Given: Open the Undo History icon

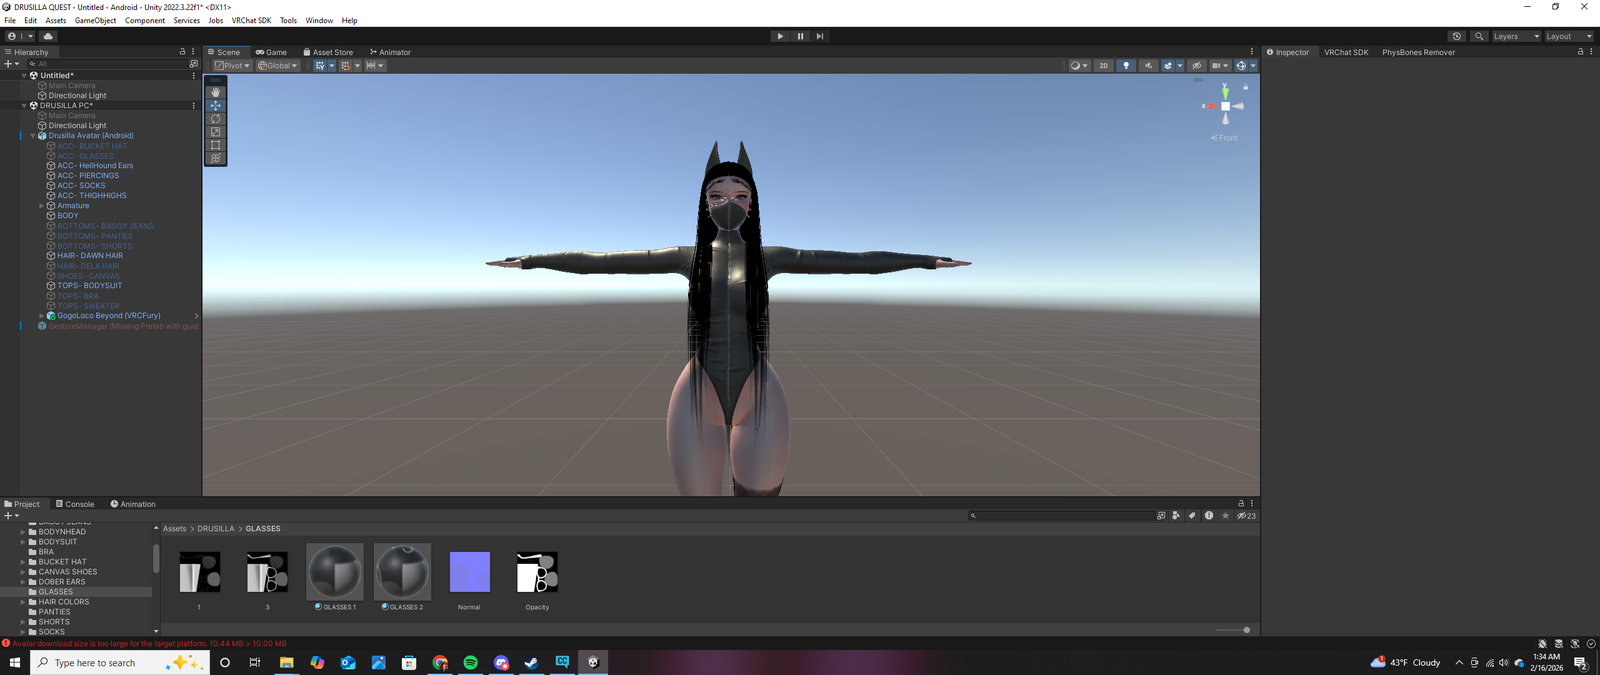Looking at the screenshot, I should (1456, 36).
